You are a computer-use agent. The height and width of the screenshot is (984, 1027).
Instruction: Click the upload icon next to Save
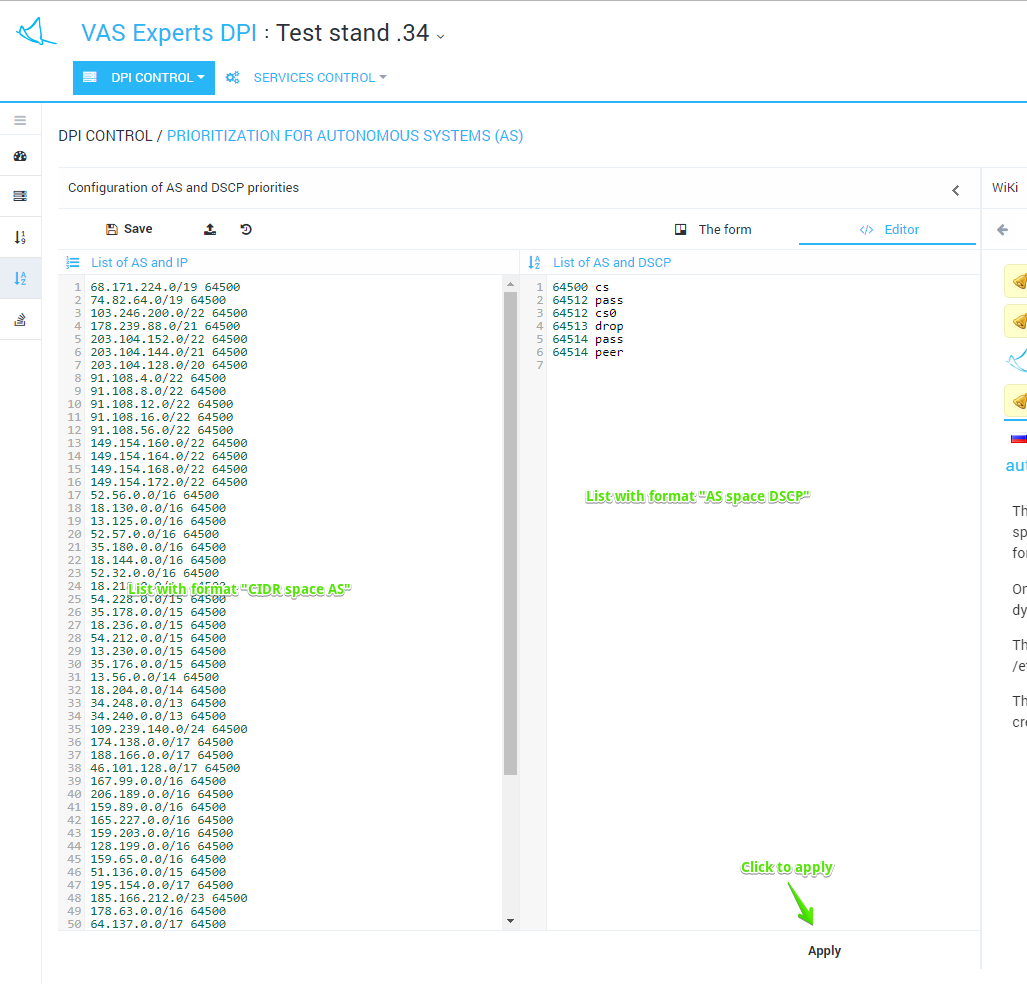tap(210, 229)
